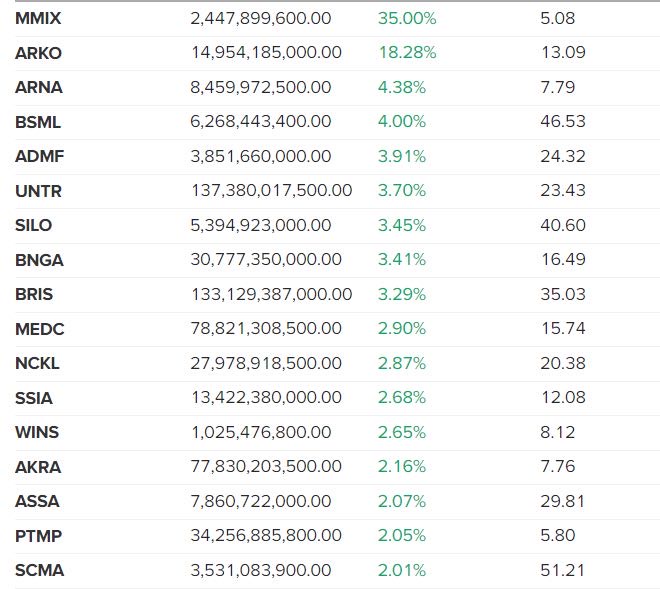The image size is (660, 589).
Task: Open the BRIS ticker link
Action: point(34,295)
